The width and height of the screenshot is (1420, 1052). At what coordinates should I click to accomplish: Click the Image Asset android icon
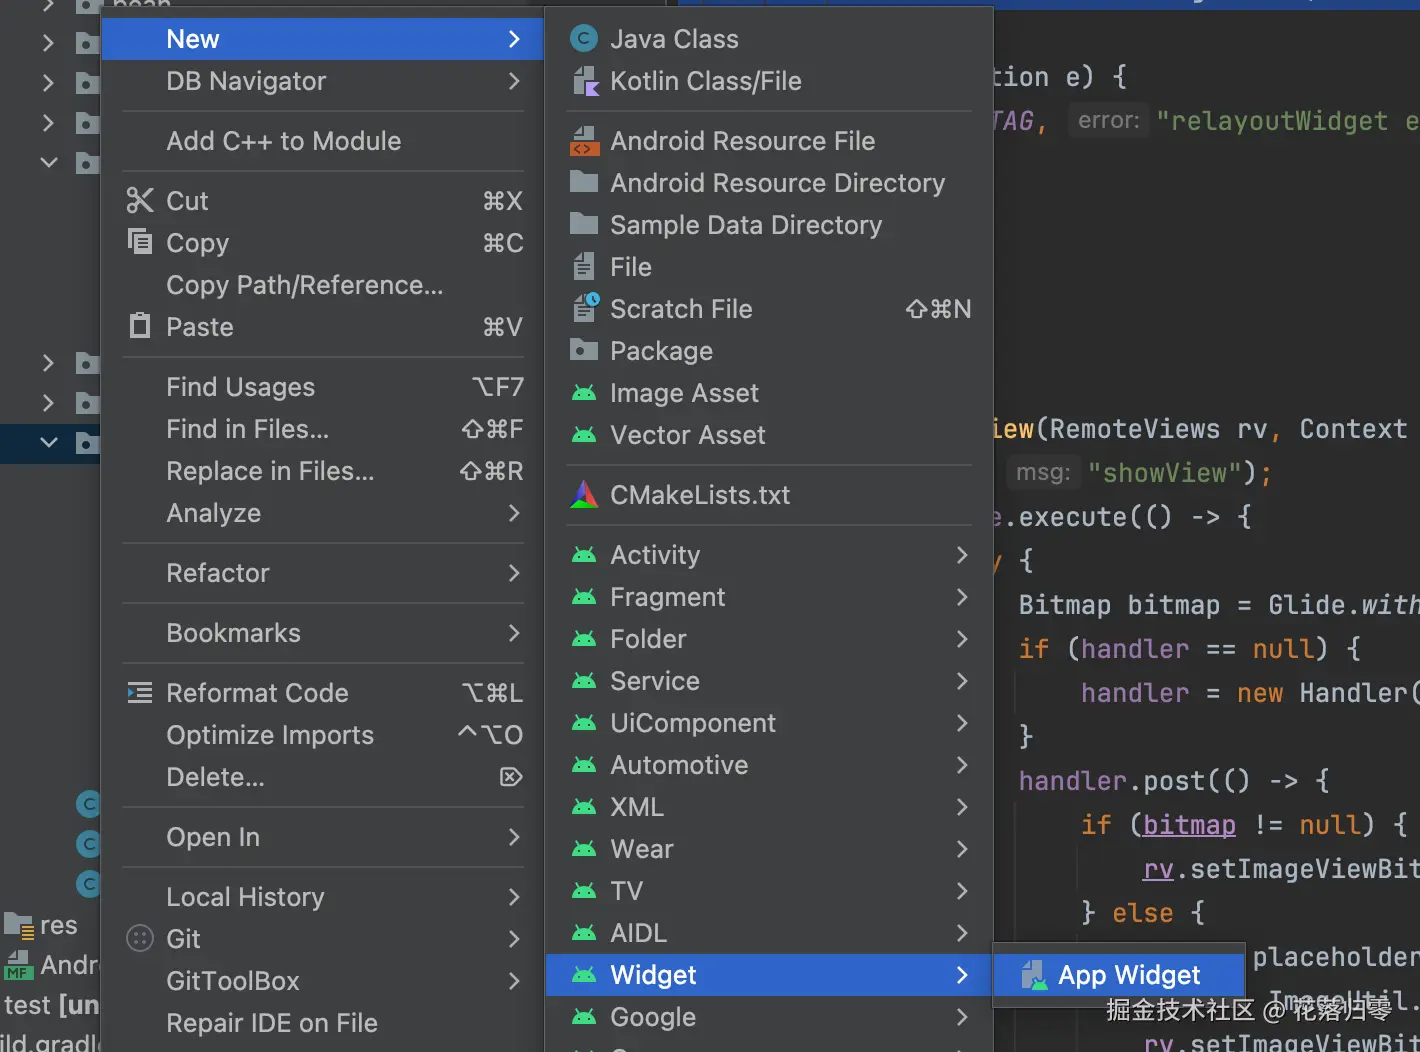[x=584, y=393]
